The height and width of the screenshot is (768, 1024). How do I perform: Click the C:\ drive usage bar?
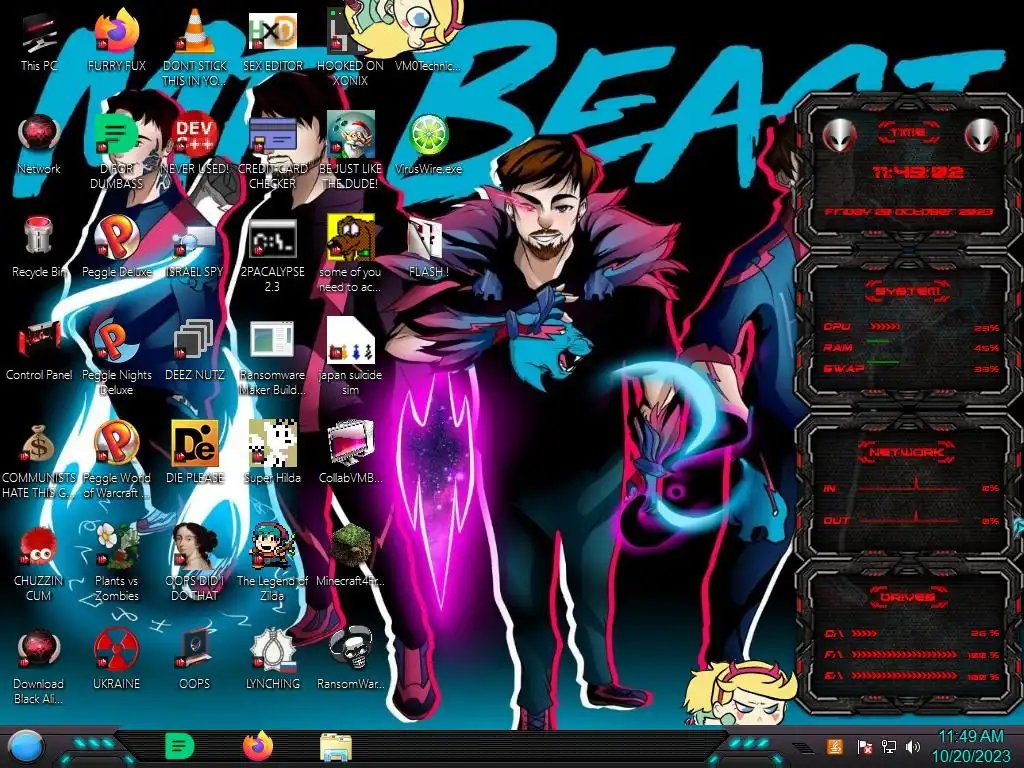coord(912,633)
